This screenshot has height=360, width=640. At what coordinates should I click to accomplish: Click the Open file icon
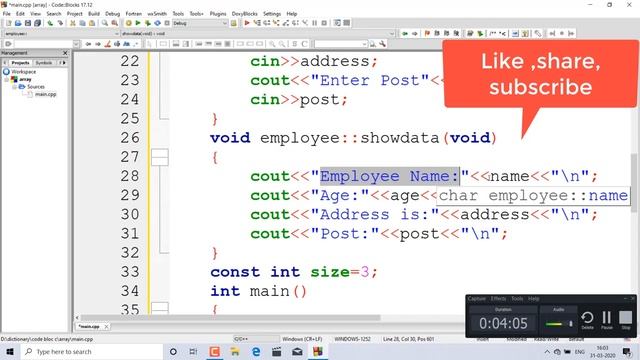[18, 23]
